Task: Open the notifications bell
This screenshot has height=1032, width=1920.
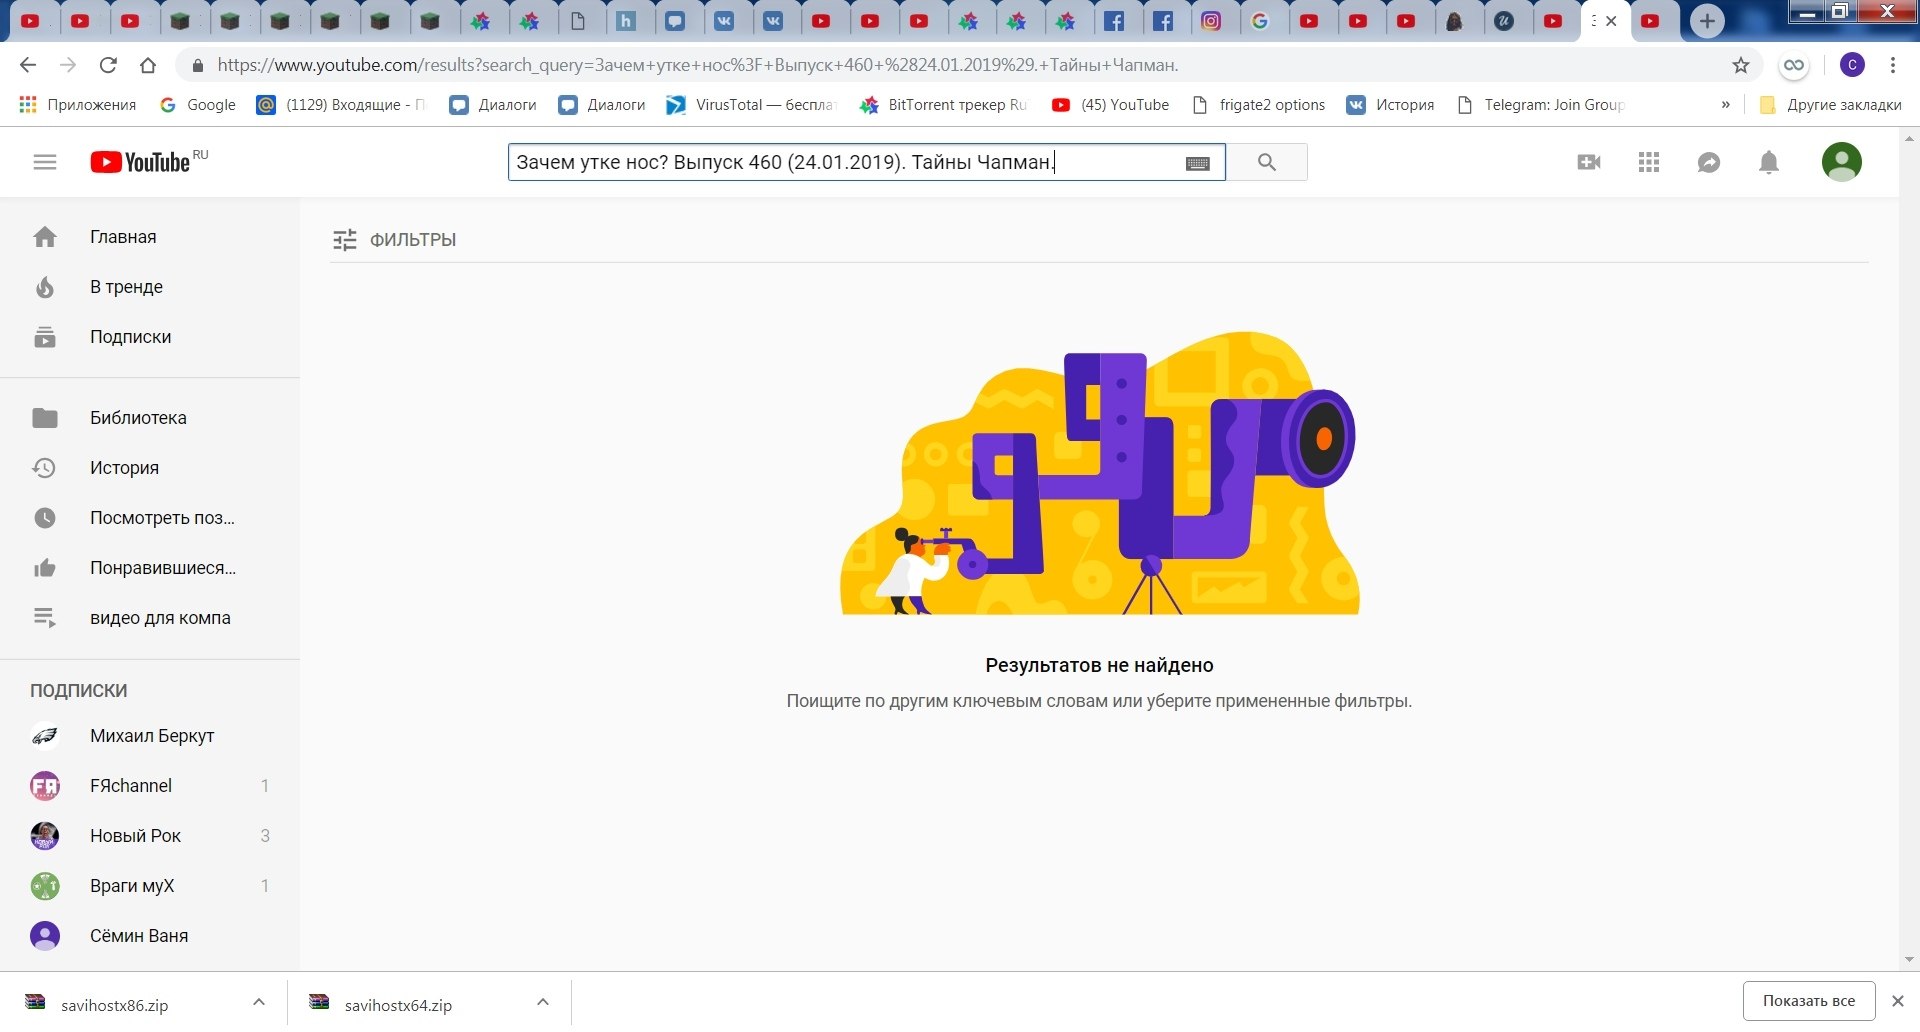Action: [1769, 162]
